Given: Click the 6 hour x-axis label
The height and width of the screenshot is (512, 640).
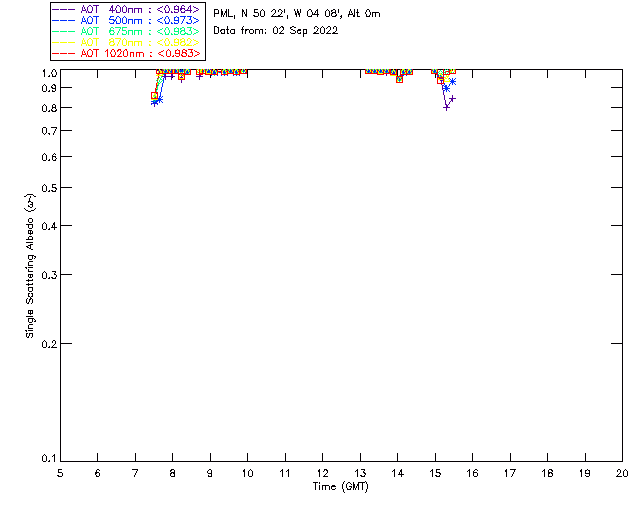Looking at the screenshot, I should click(98, 473).
